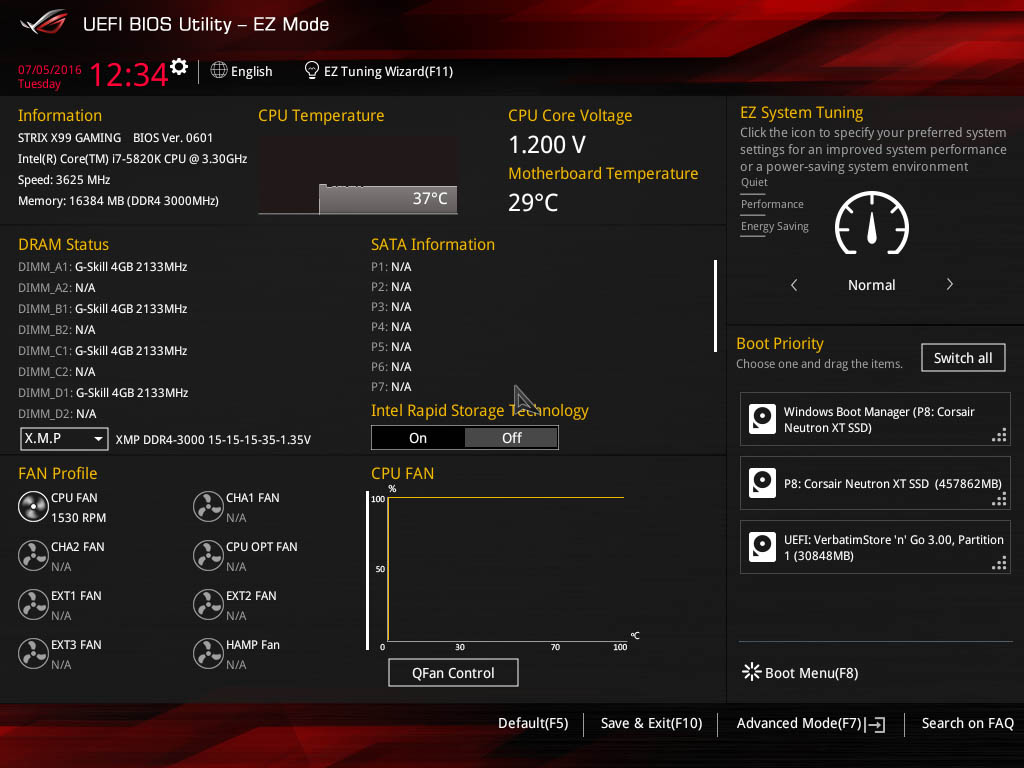Click DIMM_B1 G-Skill 4GB 2133MHz entry
Viewport: 1024px width, 768px height.
click(103, 308)
